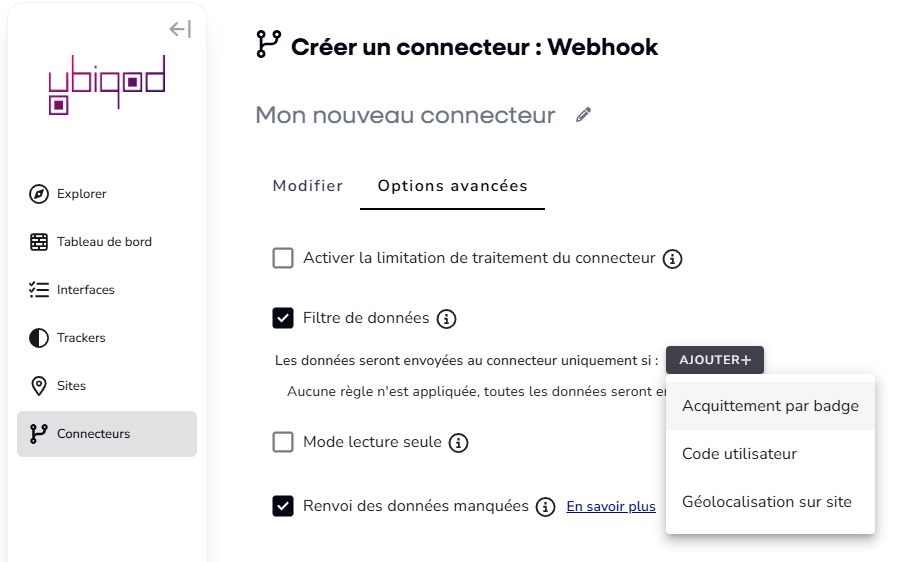
Task: Enable connector processing limitation checkbox
Action: pyautogui.click(x=283, y=258)
